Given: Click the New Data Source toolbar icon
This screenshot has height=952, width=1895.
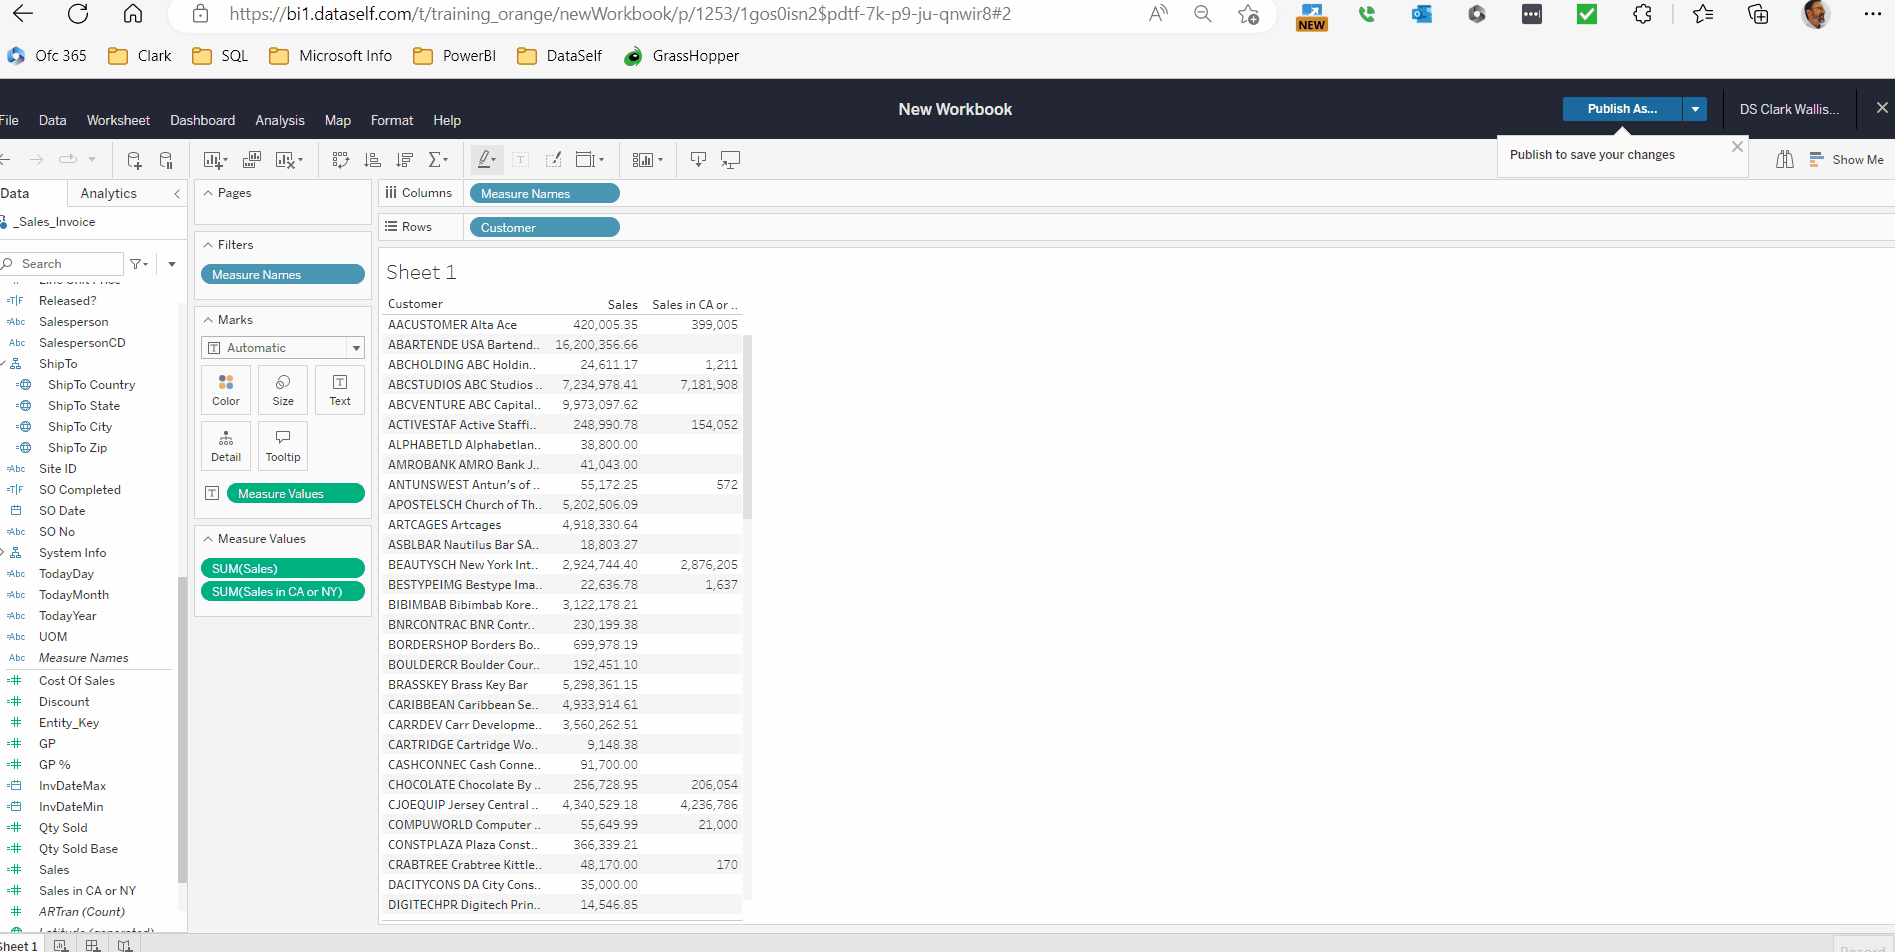Looking at the screenshot, I should coord(133,160).
